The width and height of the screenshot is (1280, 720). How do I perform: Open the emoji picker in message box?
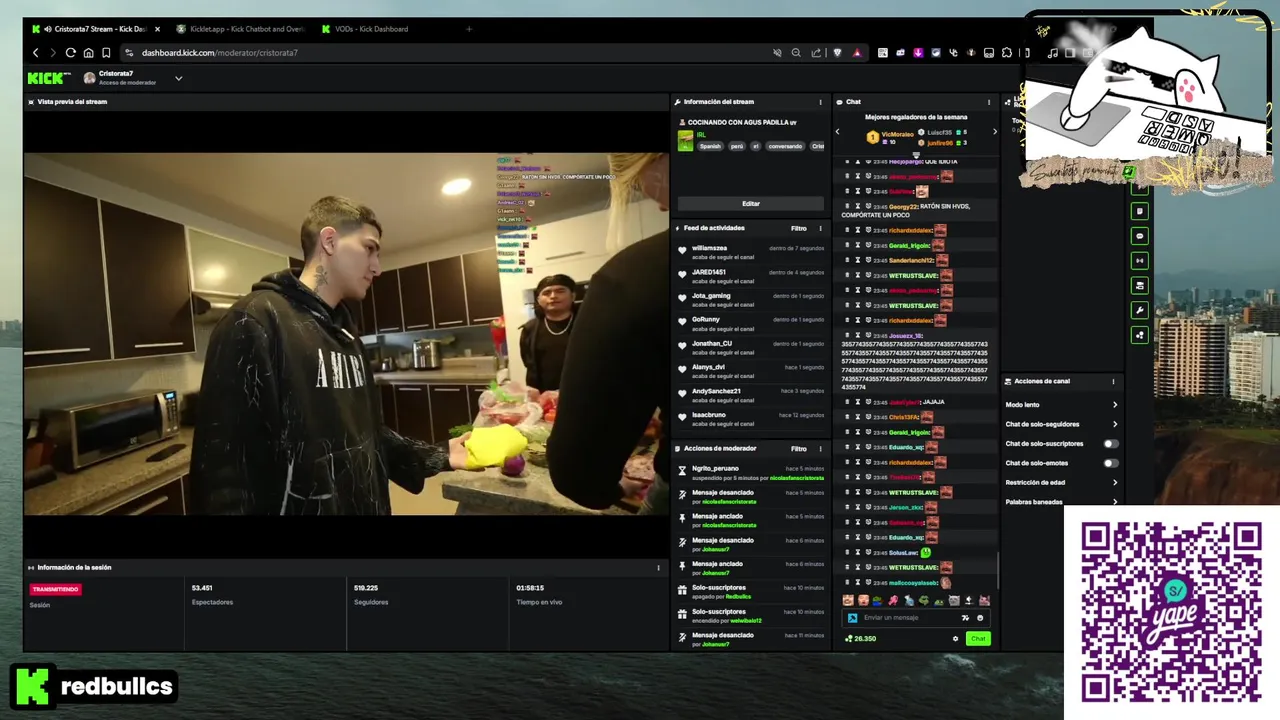[x=980, y=618]
